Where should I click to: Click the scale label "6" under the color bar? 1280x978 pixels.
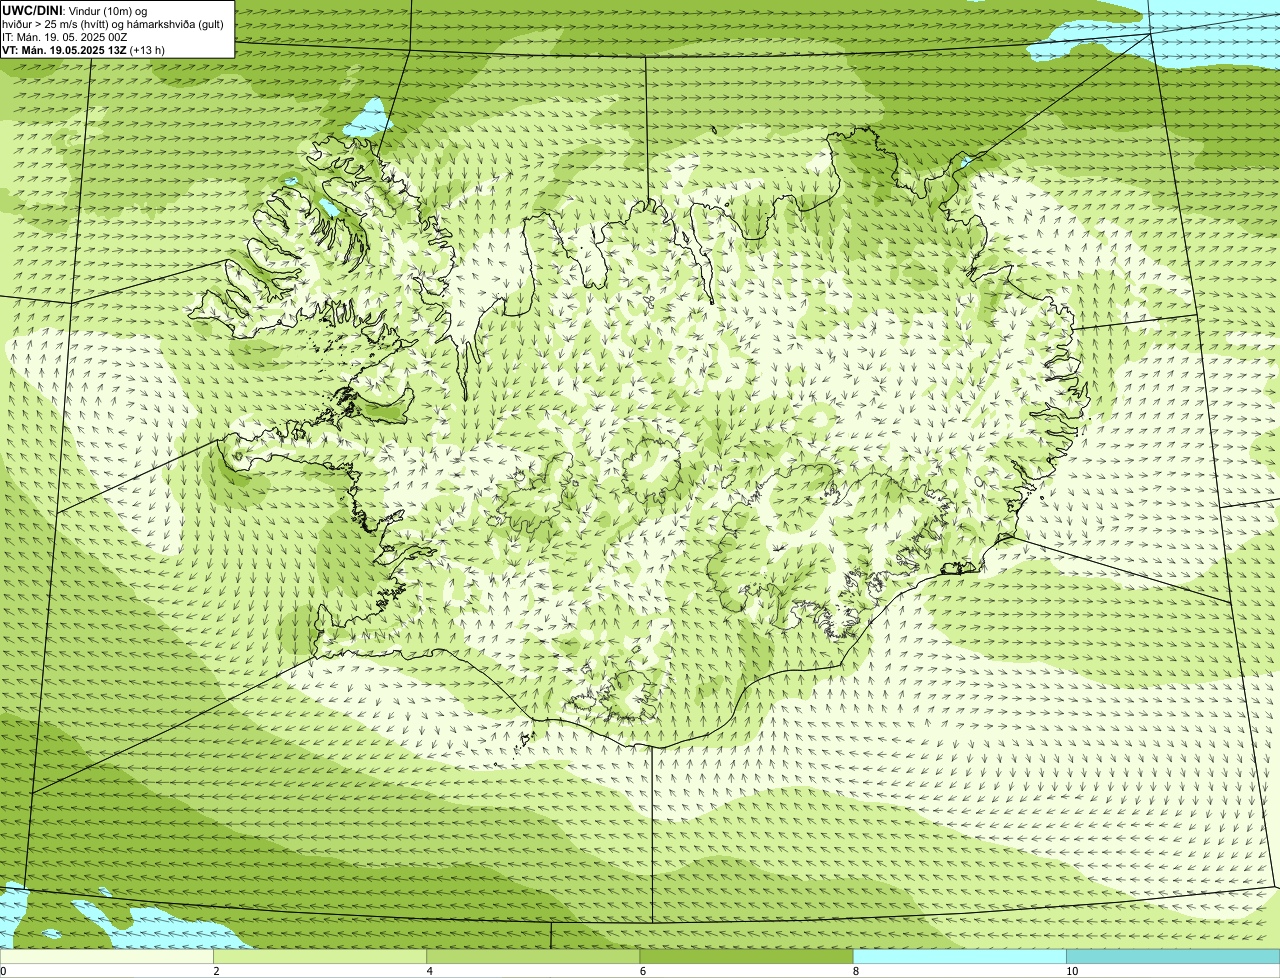point(643,971)
